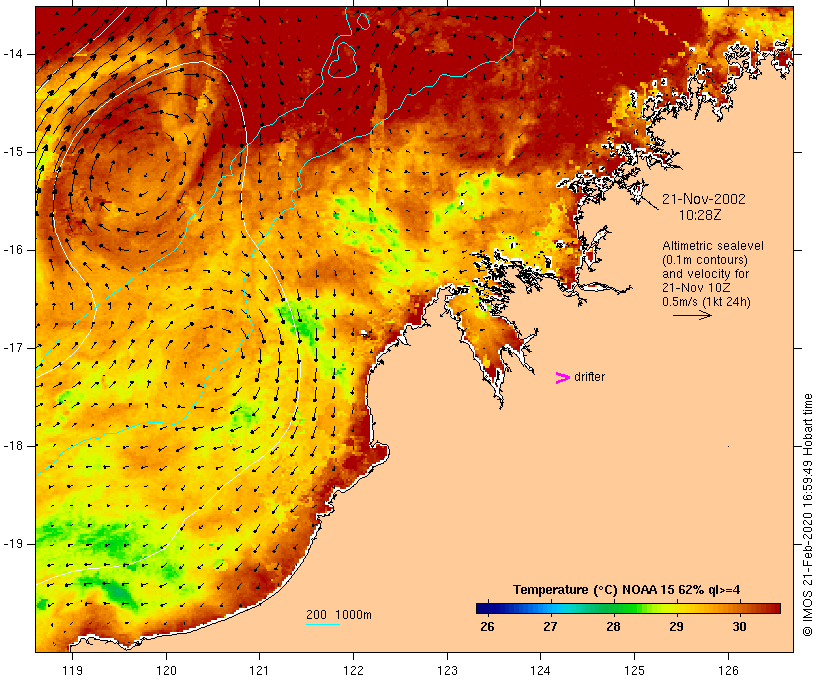Click the velocity scale reference arrow
This screenshot has width=820, height=680.
tap(692, 315)
